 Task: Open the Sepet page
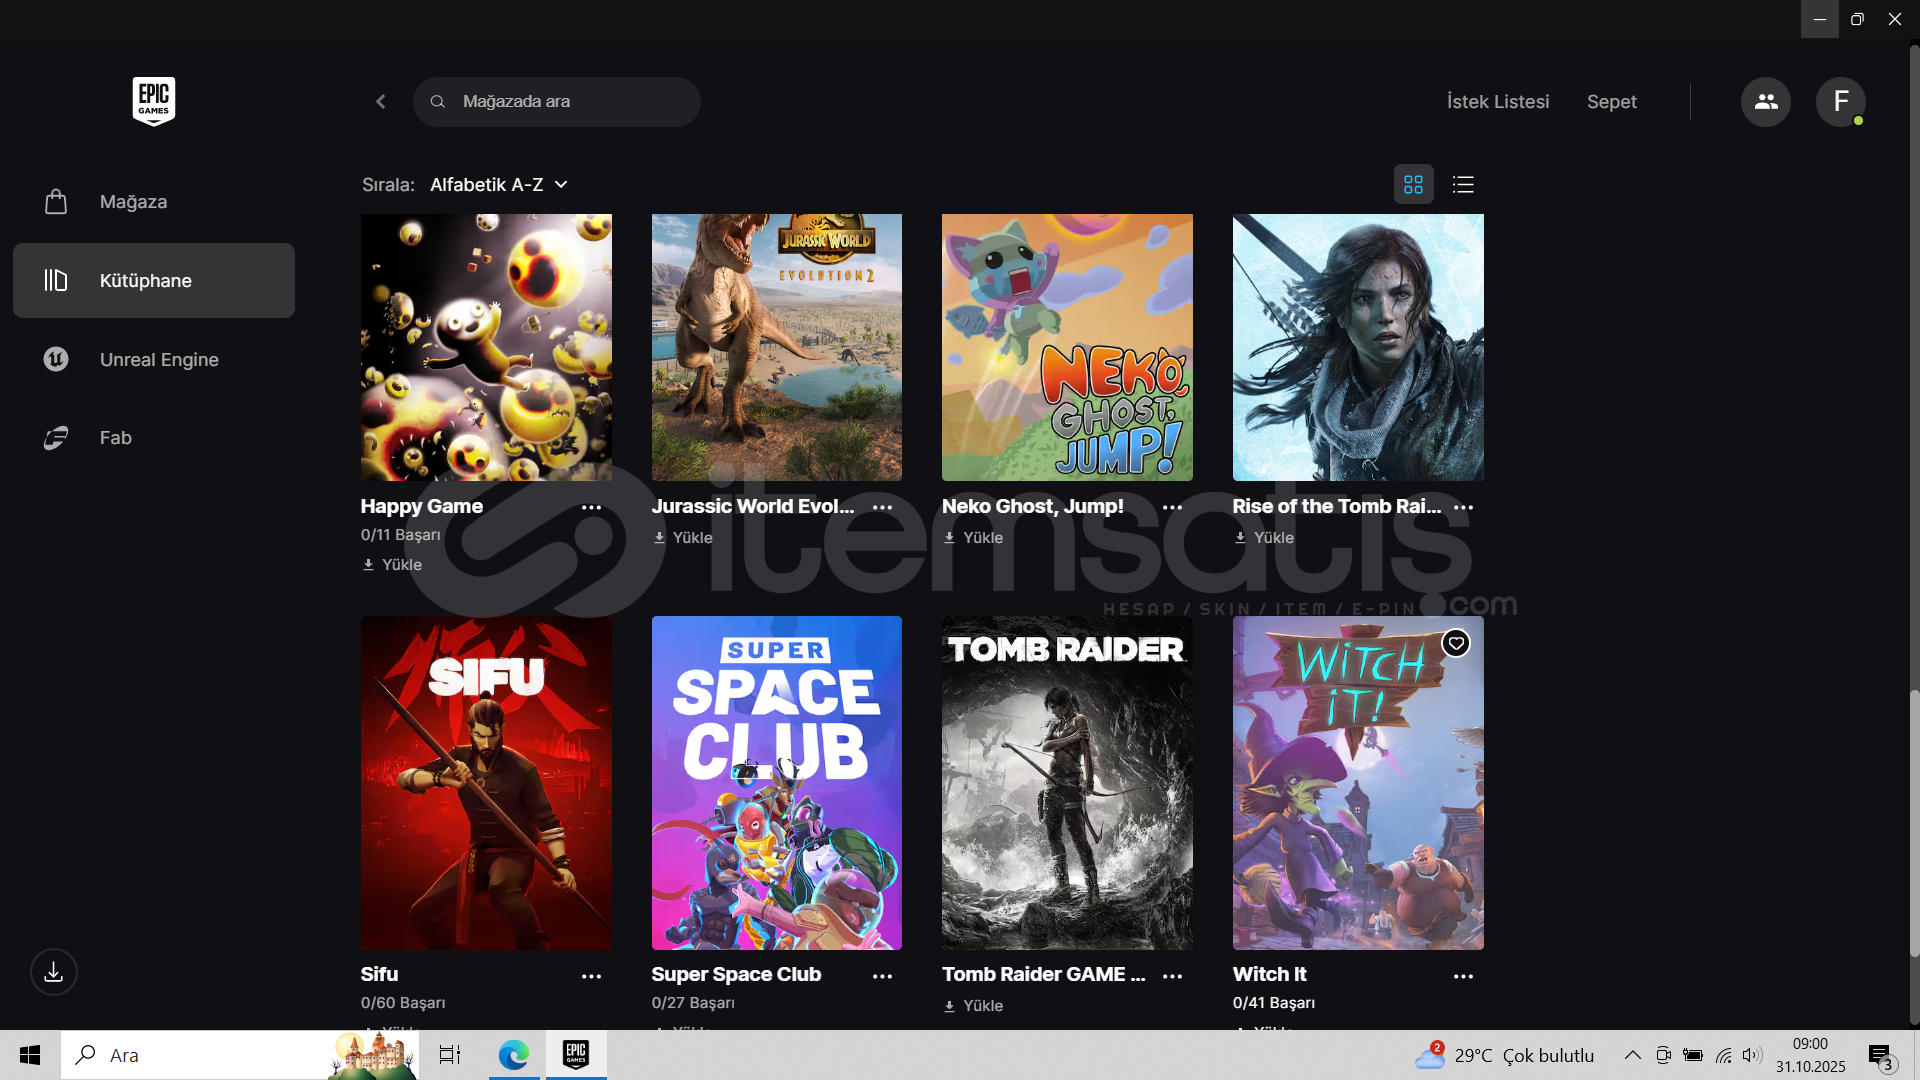1611,101
